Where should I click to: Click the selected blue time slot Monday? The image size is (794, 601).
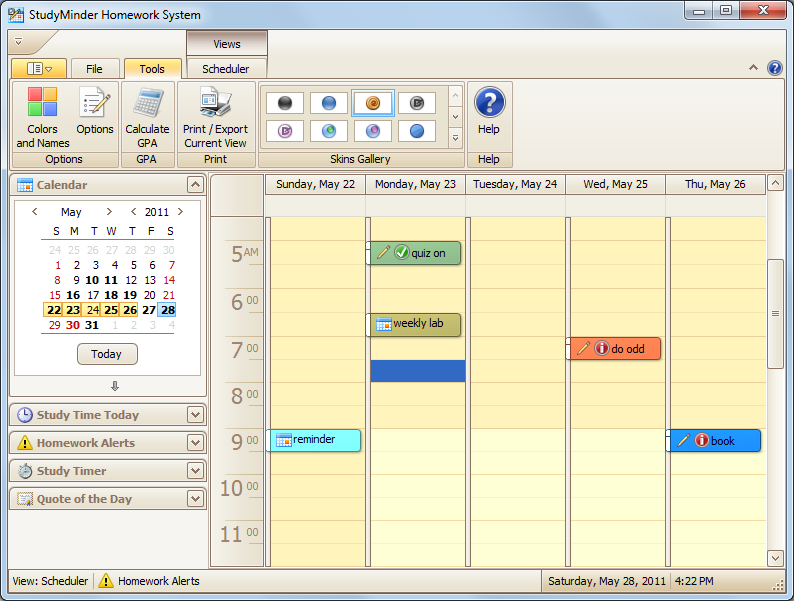[x=418, y=371]
